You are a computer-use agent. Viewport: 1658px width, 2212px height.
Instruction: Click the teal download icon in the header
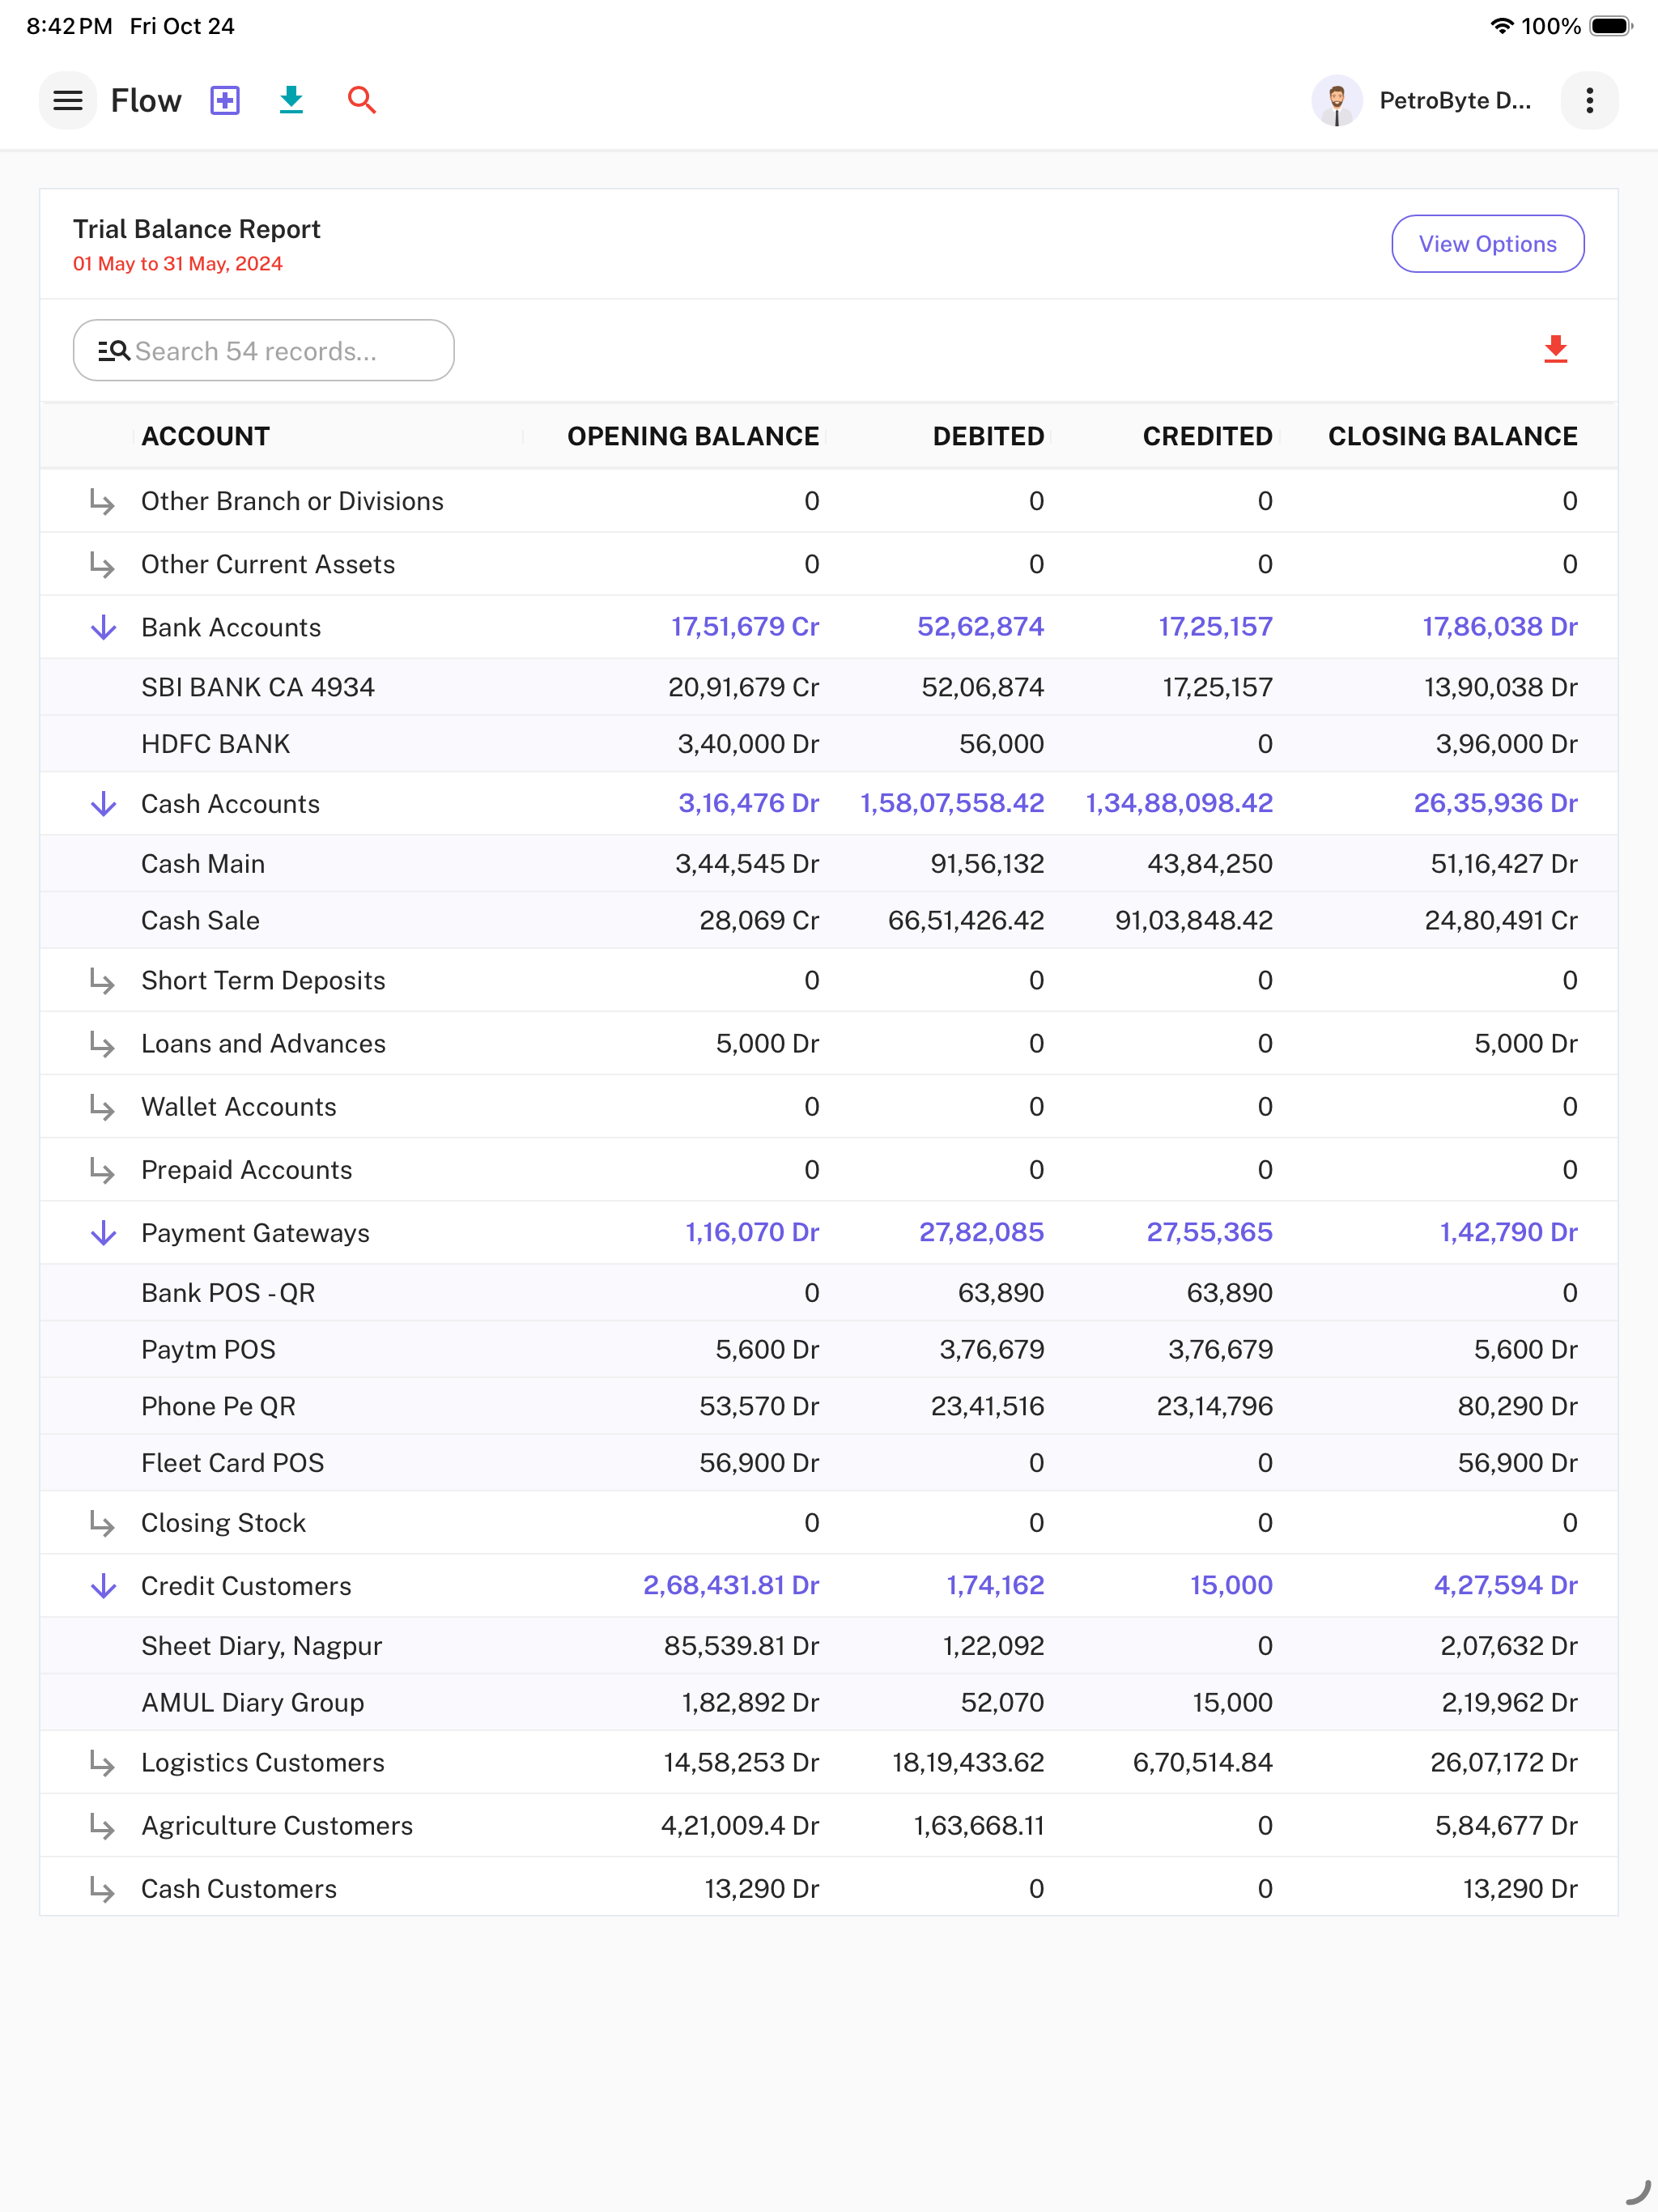point(291,100)
